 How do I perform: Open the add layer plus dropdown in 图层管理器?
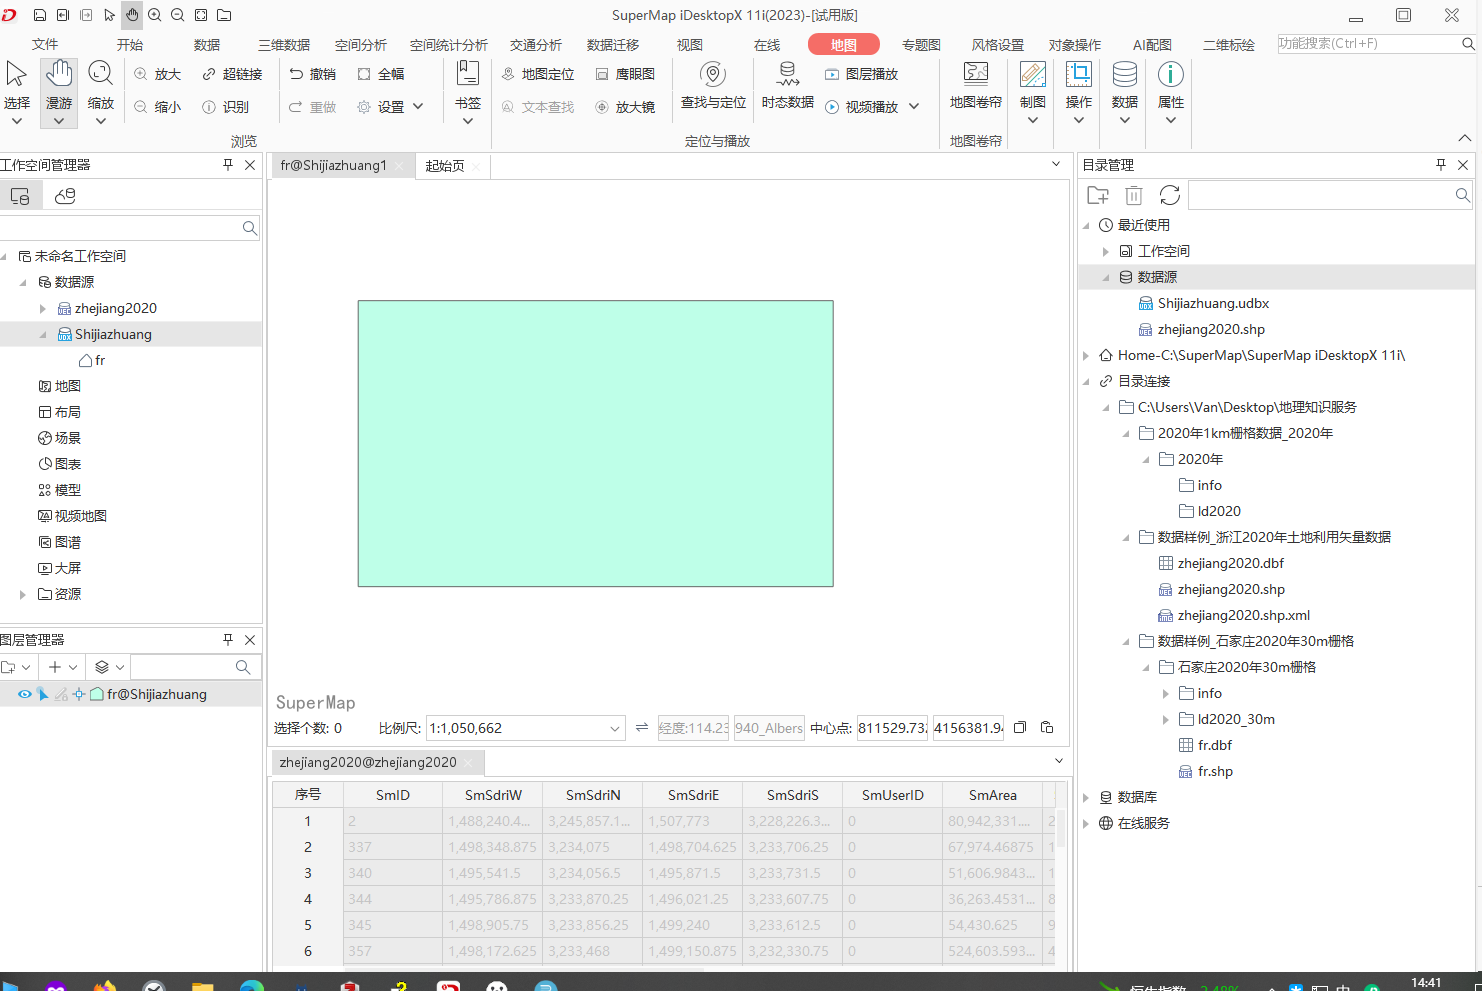coord(62,667)
